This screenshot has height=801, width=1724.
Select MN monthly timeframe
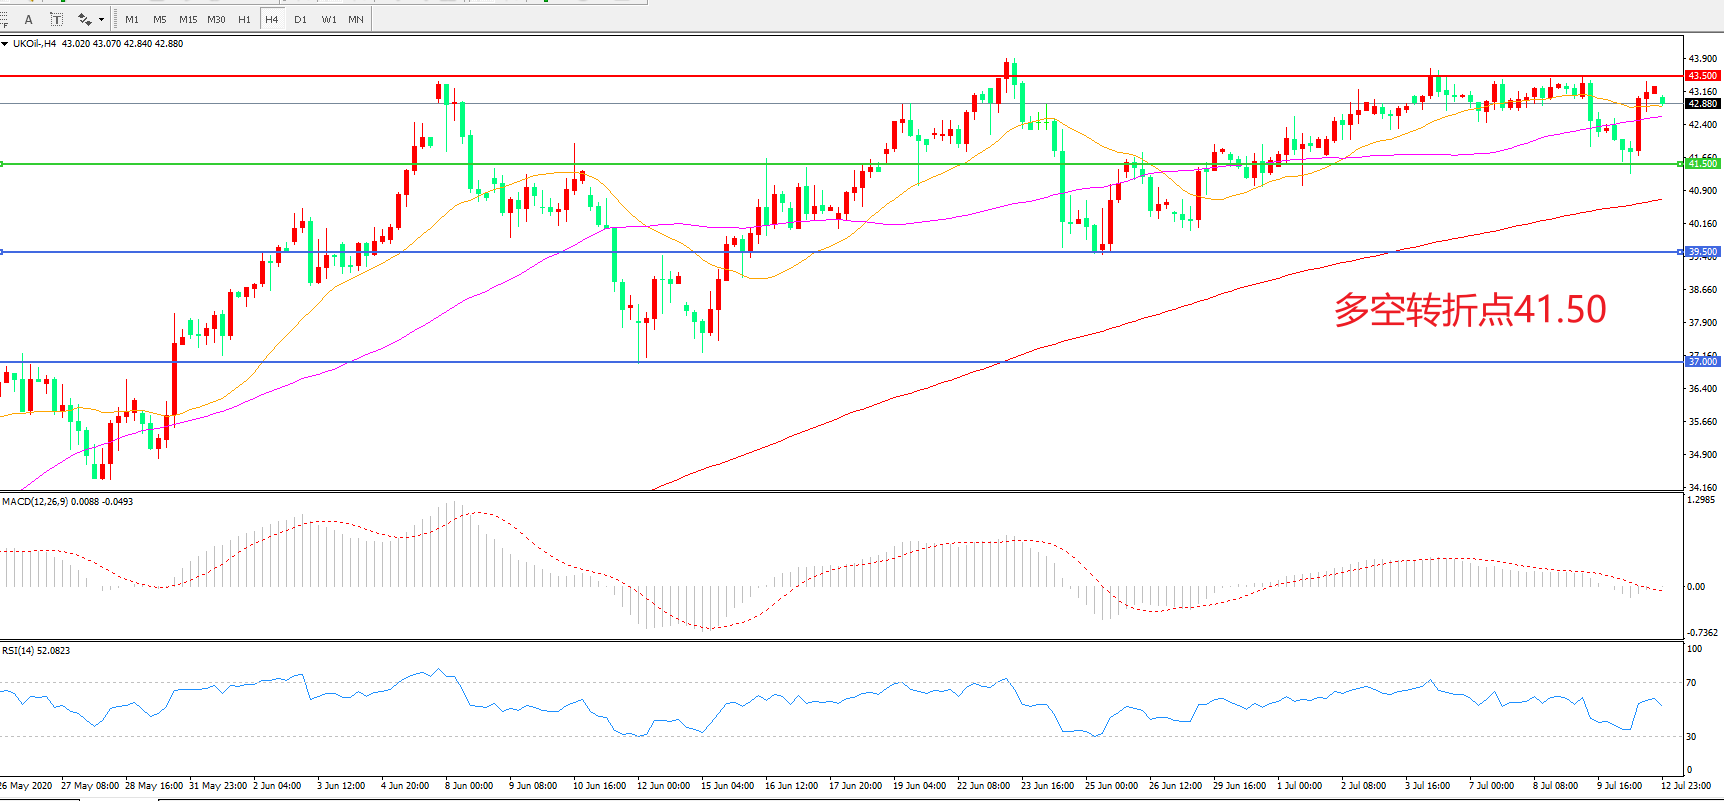356,19
